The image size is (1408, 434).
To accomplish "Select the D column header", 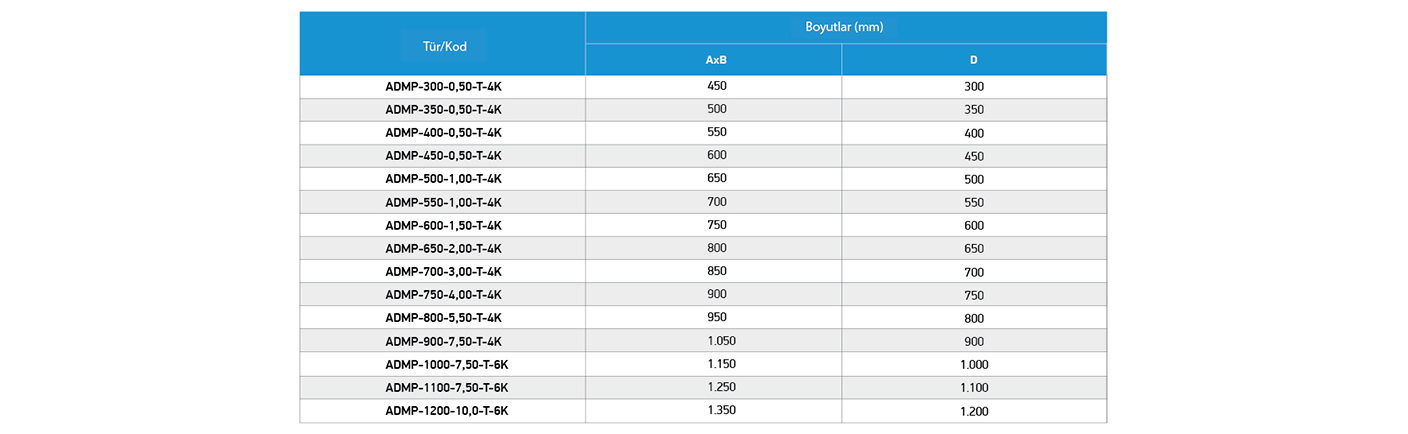I will tap(974, 60).
